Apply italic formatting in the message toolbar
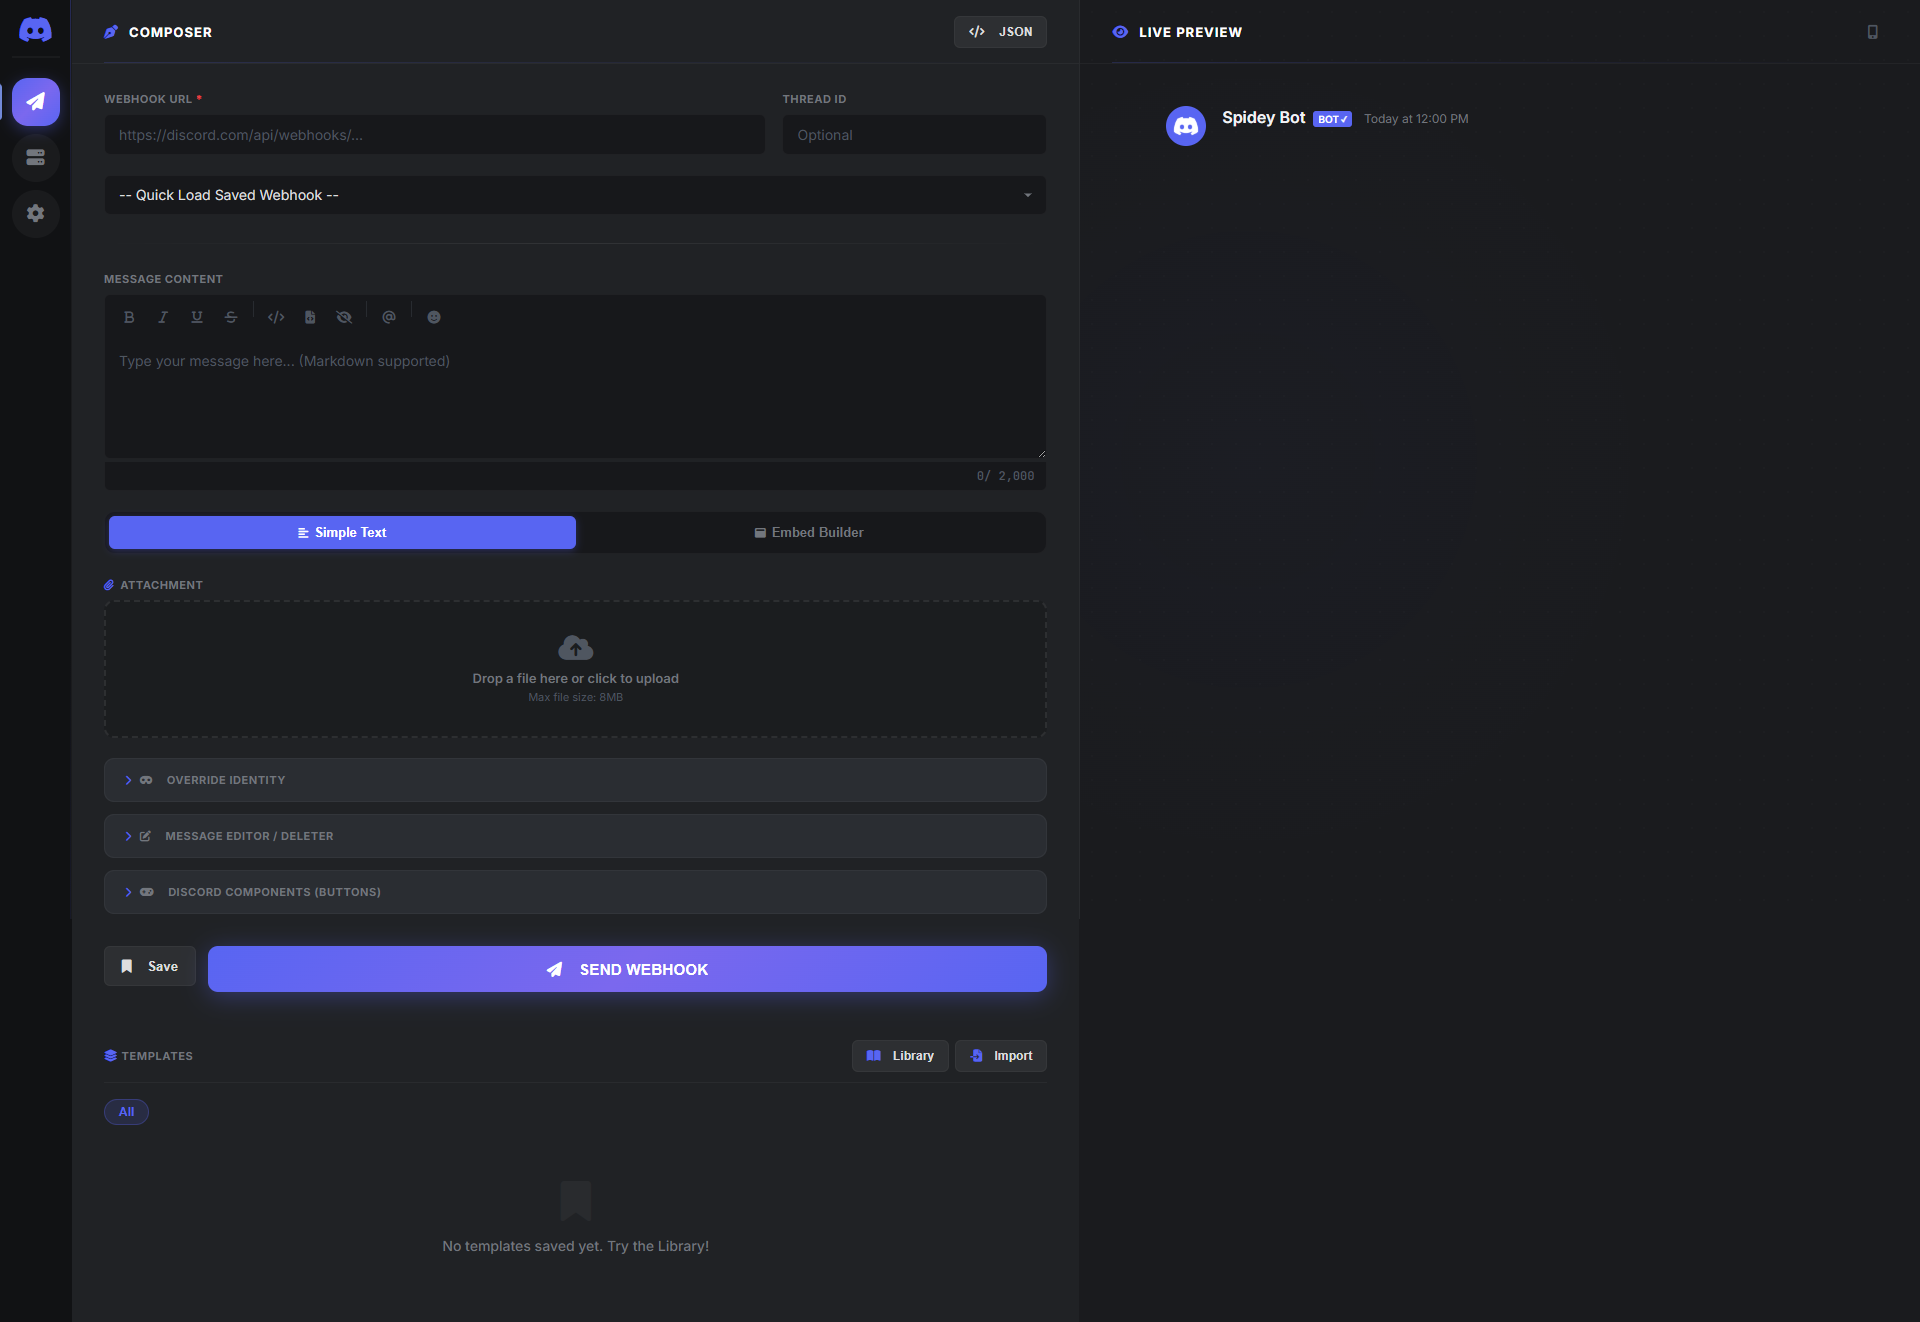 [163, 317]
